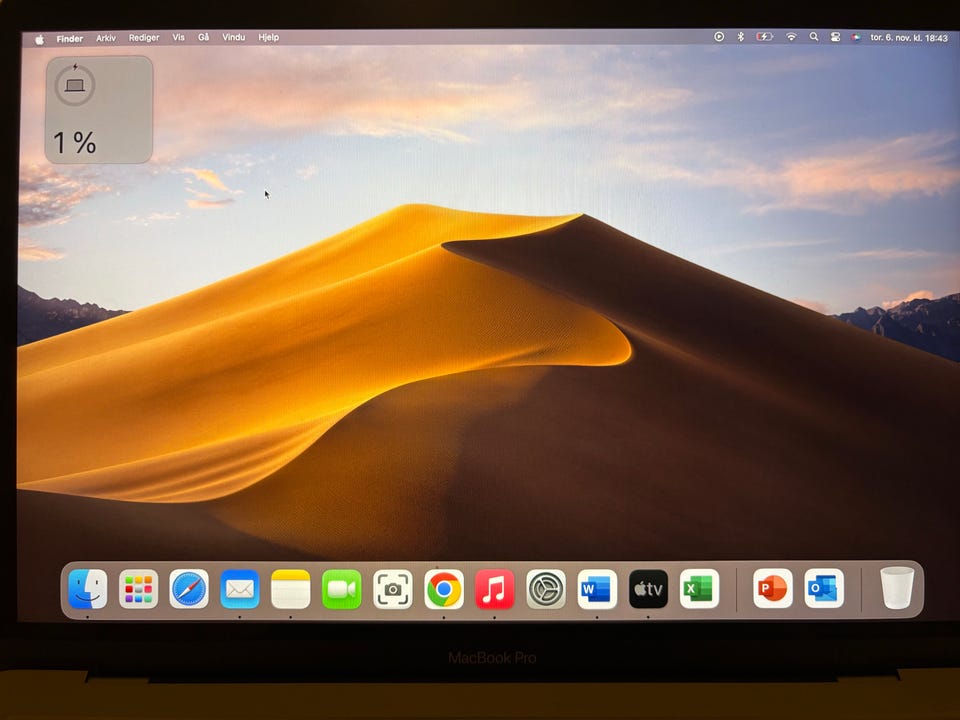Launch FaceTime from the Dock
The width and height of the screenshot is (960, 720).
(x=342, y=589)
